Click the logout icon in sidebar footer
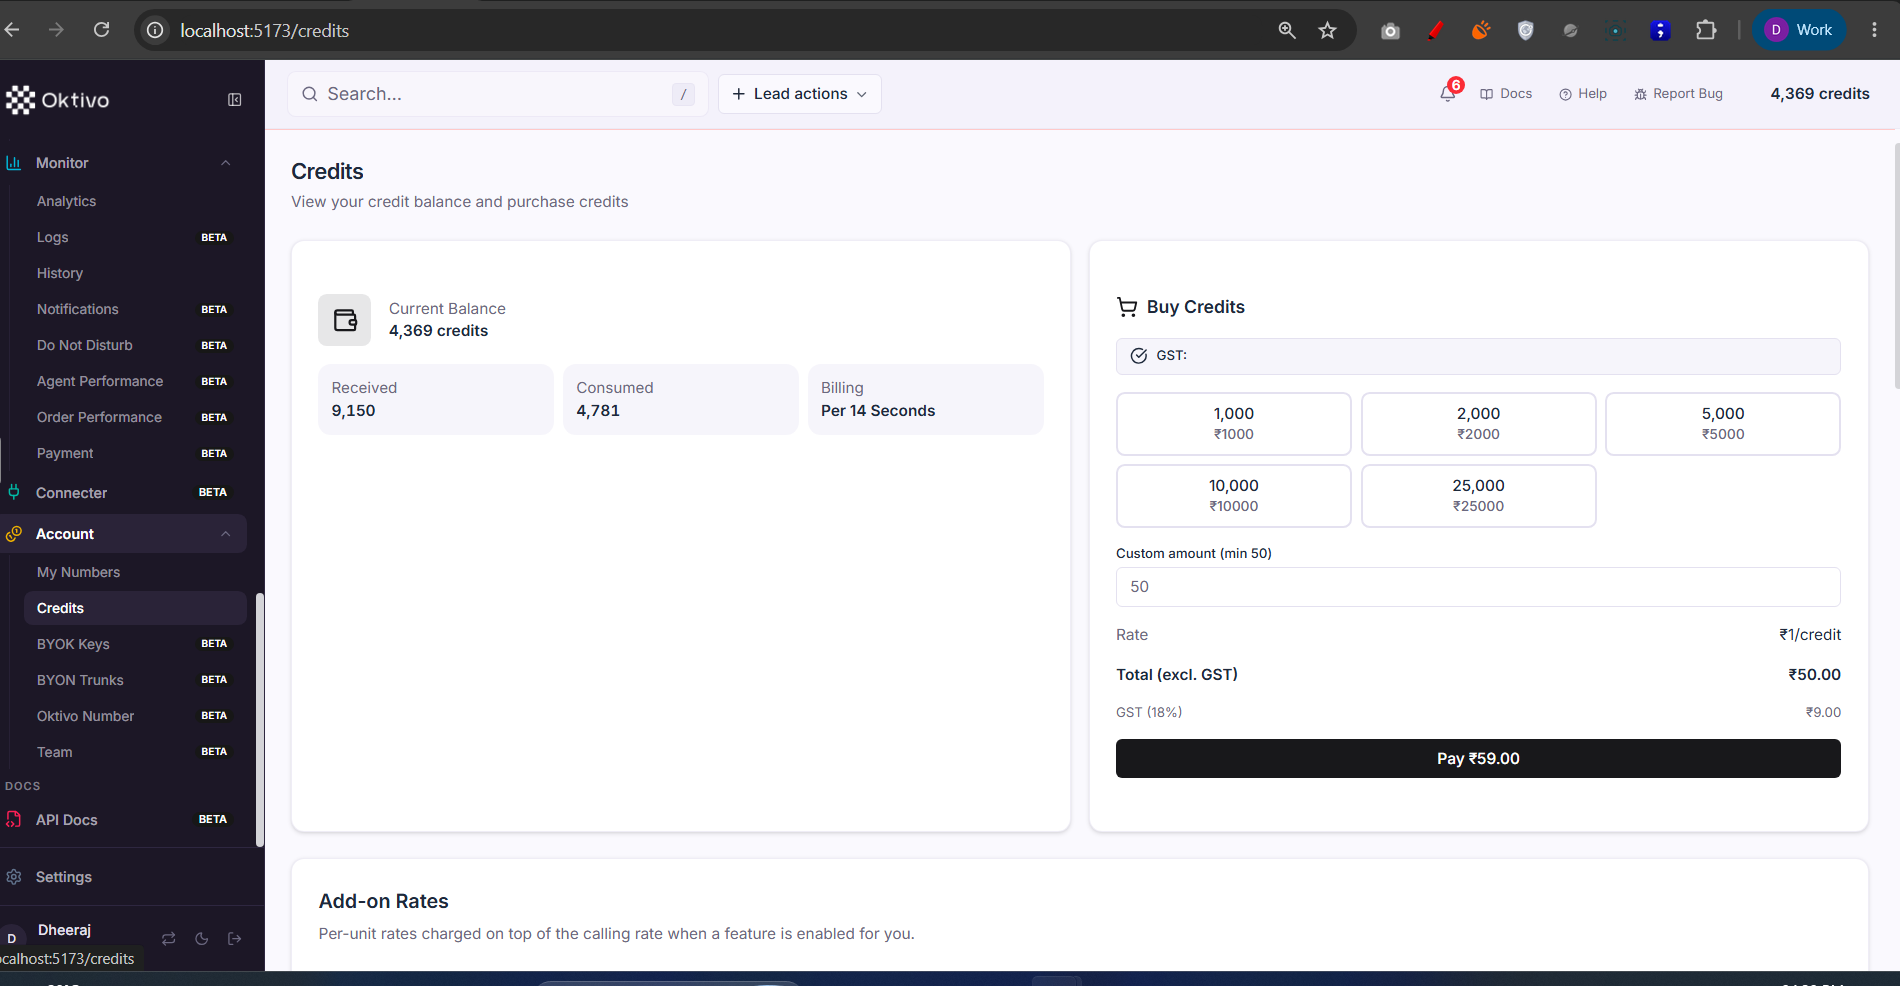Screen dimensions: 1900x986 click(234, 938)
